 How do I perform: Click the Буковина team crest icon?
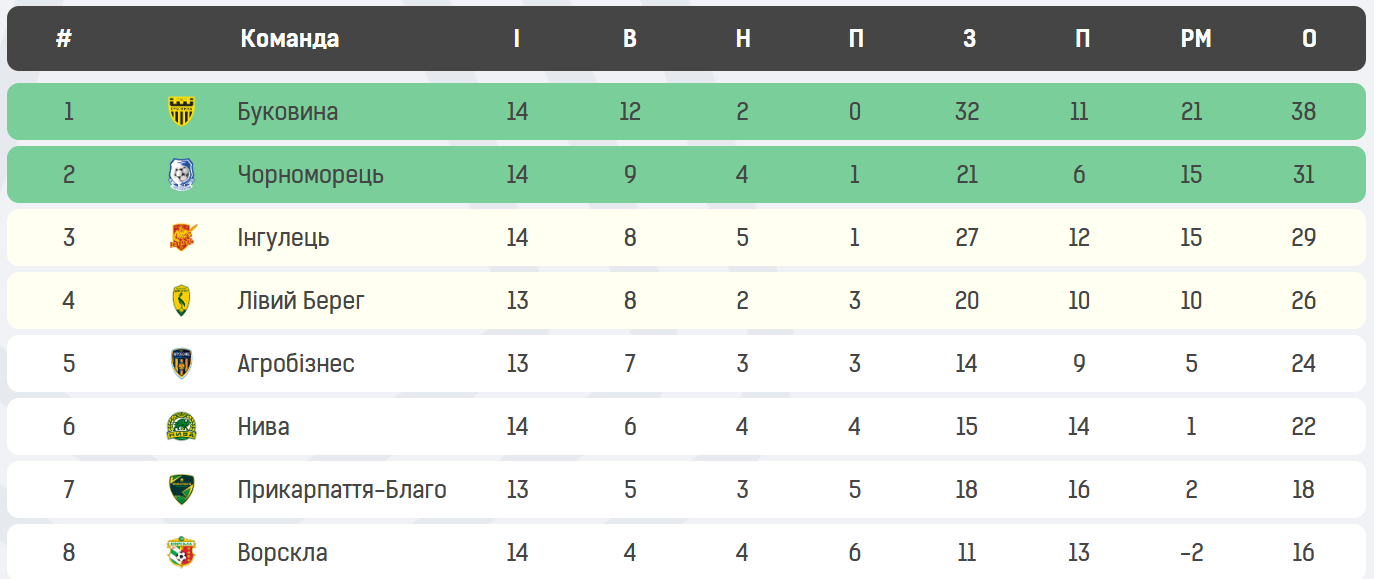coord(181,111)
